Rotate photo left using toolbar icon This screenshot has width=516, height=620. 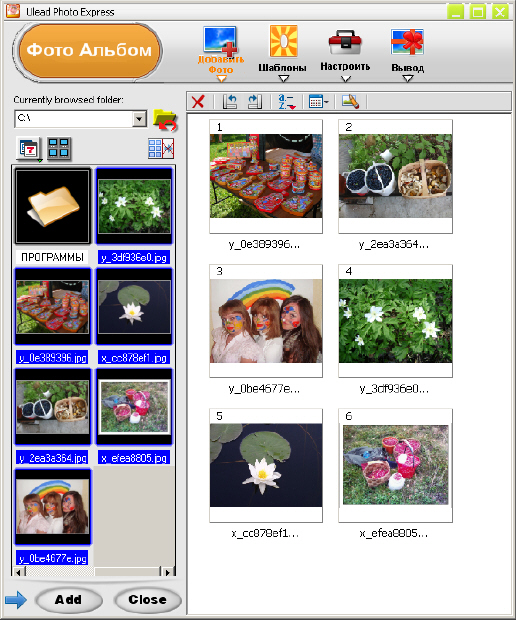tap(230, 102)
